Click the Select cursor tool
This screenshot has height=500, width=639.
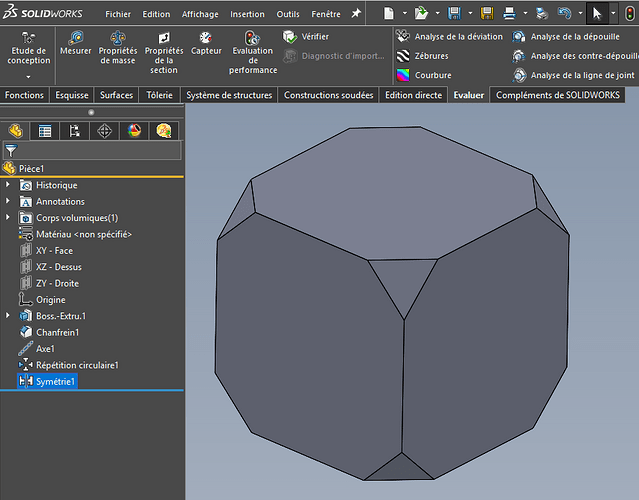point(597,13)
